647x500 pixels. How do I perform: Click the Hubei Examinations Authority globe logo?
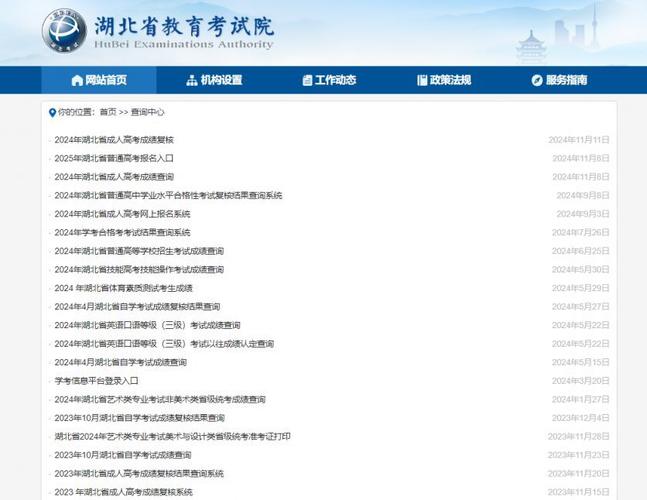click(64, 31)
